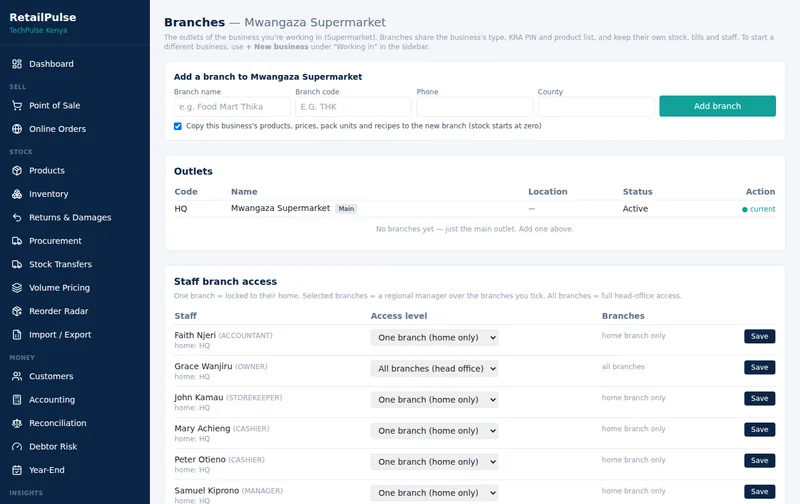Click the Year-End calendar icon

point(17,470)
